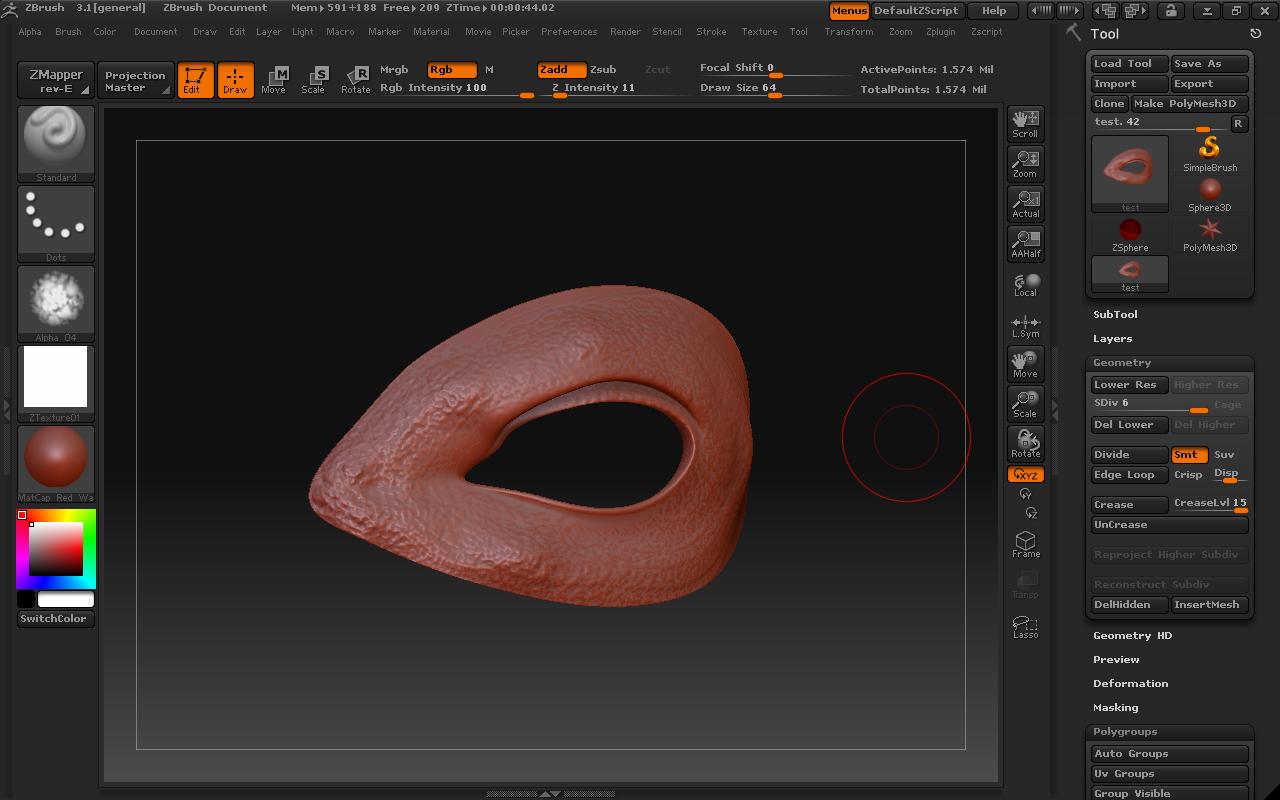The width and height of the screenshot is (1280, 800).
Task: Toggle Local transformations
Action: [1025, 285]
